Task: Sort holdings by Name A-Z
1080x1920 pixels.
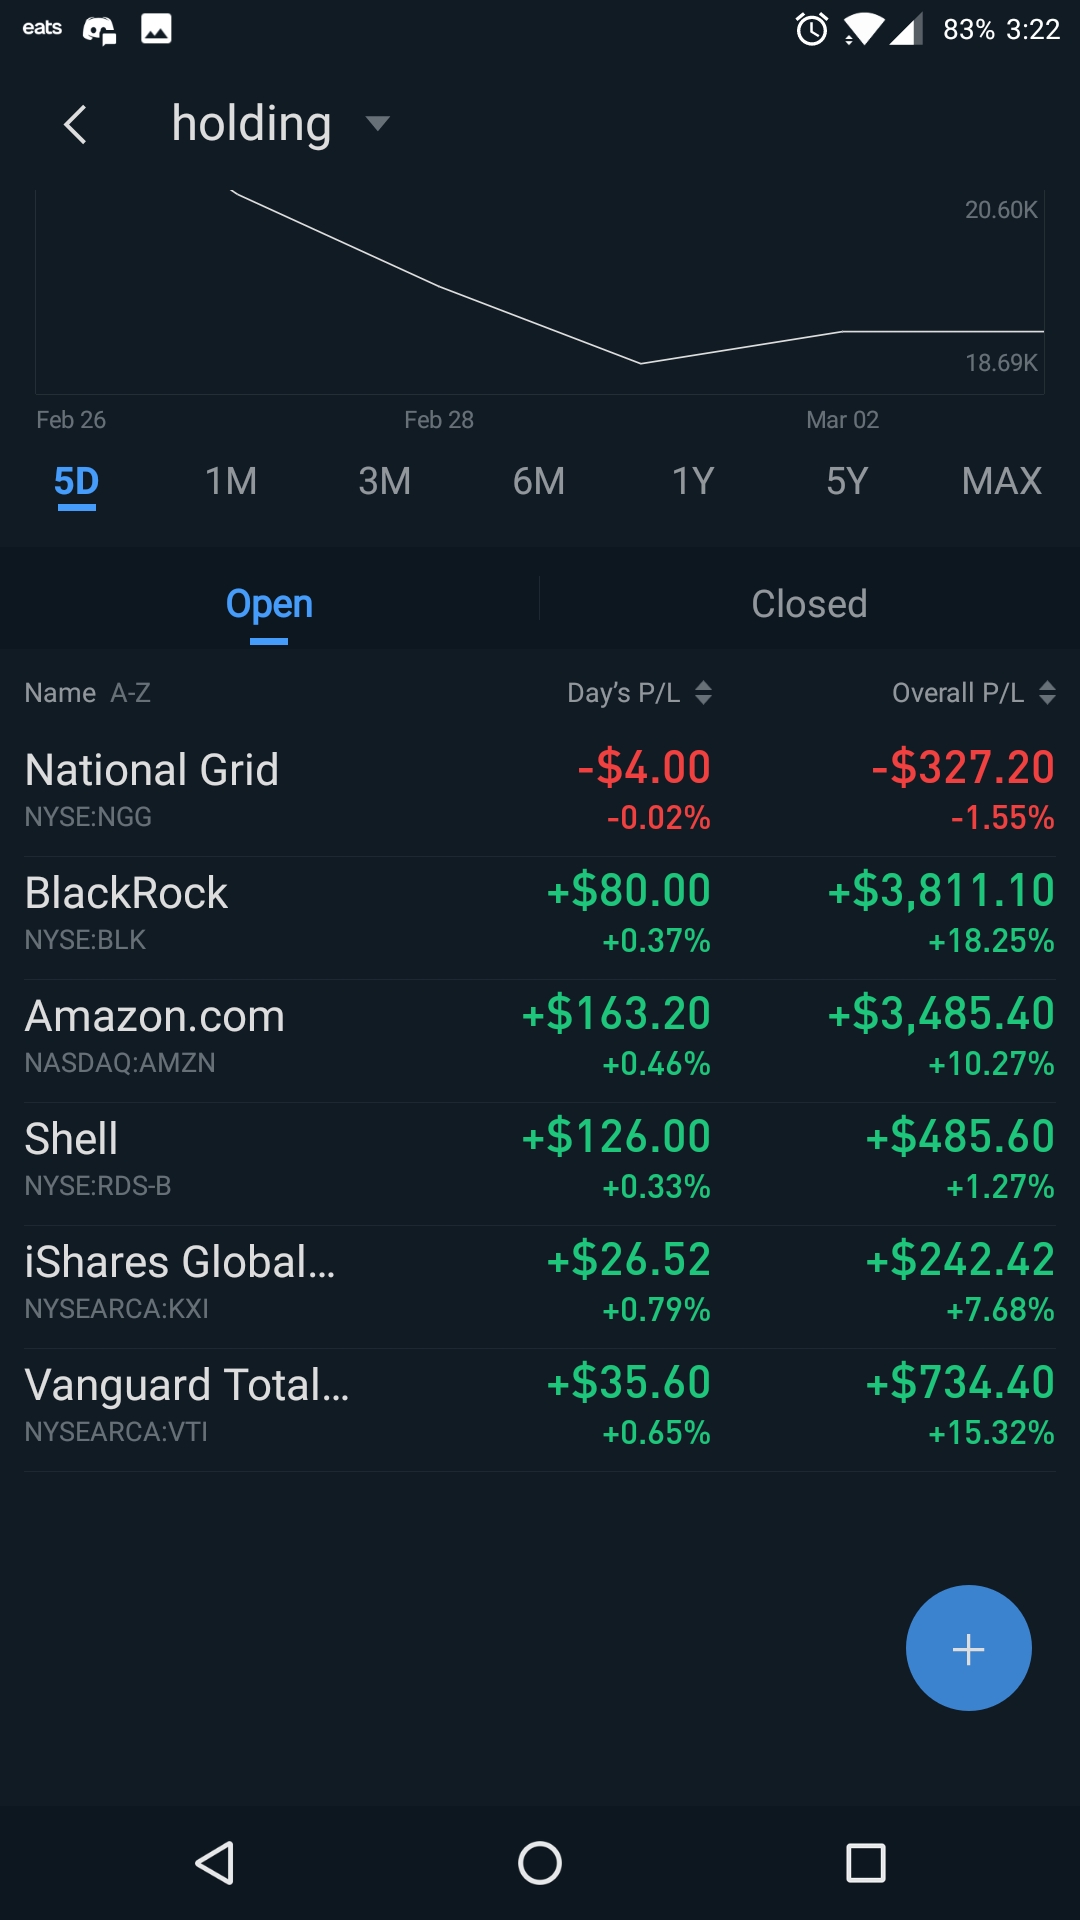Action: (x=88, y=692)
